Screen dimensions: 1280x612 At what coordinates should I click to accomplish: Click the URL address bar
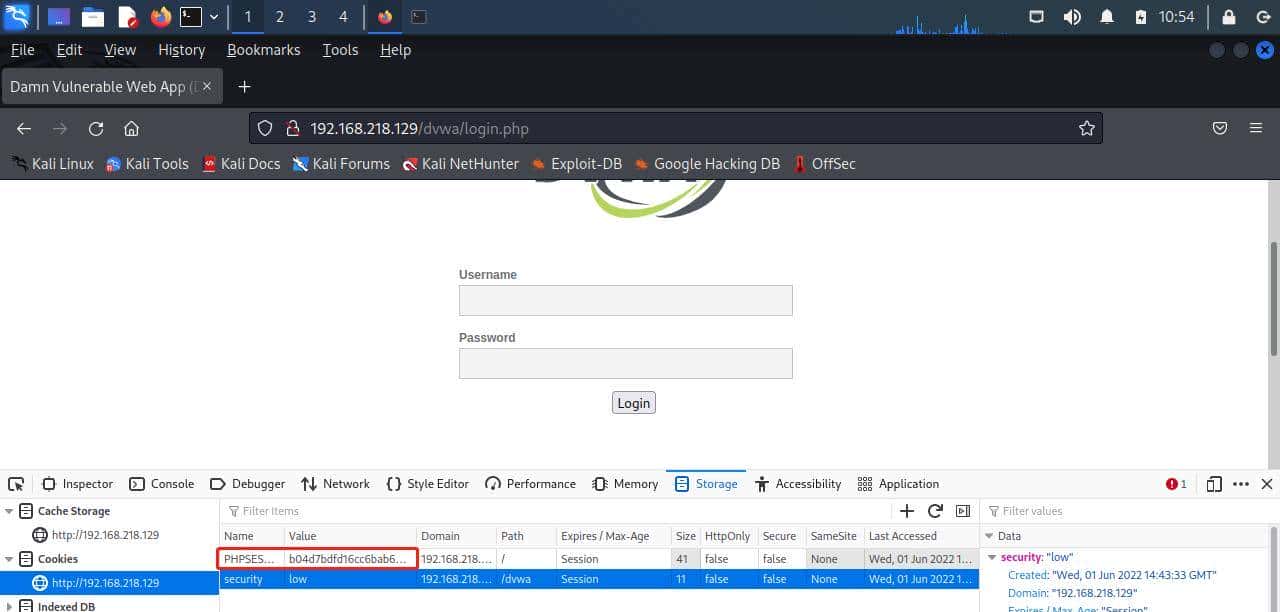coord(675,129)
